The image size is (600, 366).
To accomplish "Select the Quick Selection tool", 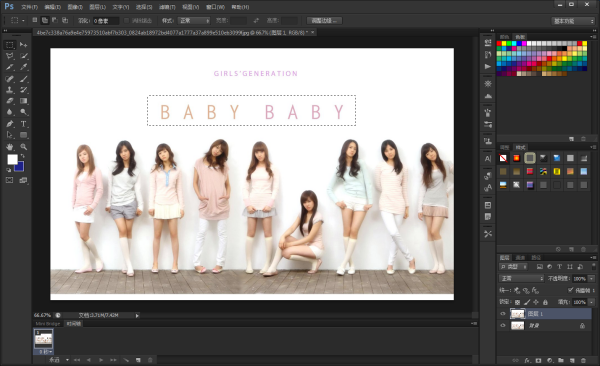I will click(x=23, y=56).
